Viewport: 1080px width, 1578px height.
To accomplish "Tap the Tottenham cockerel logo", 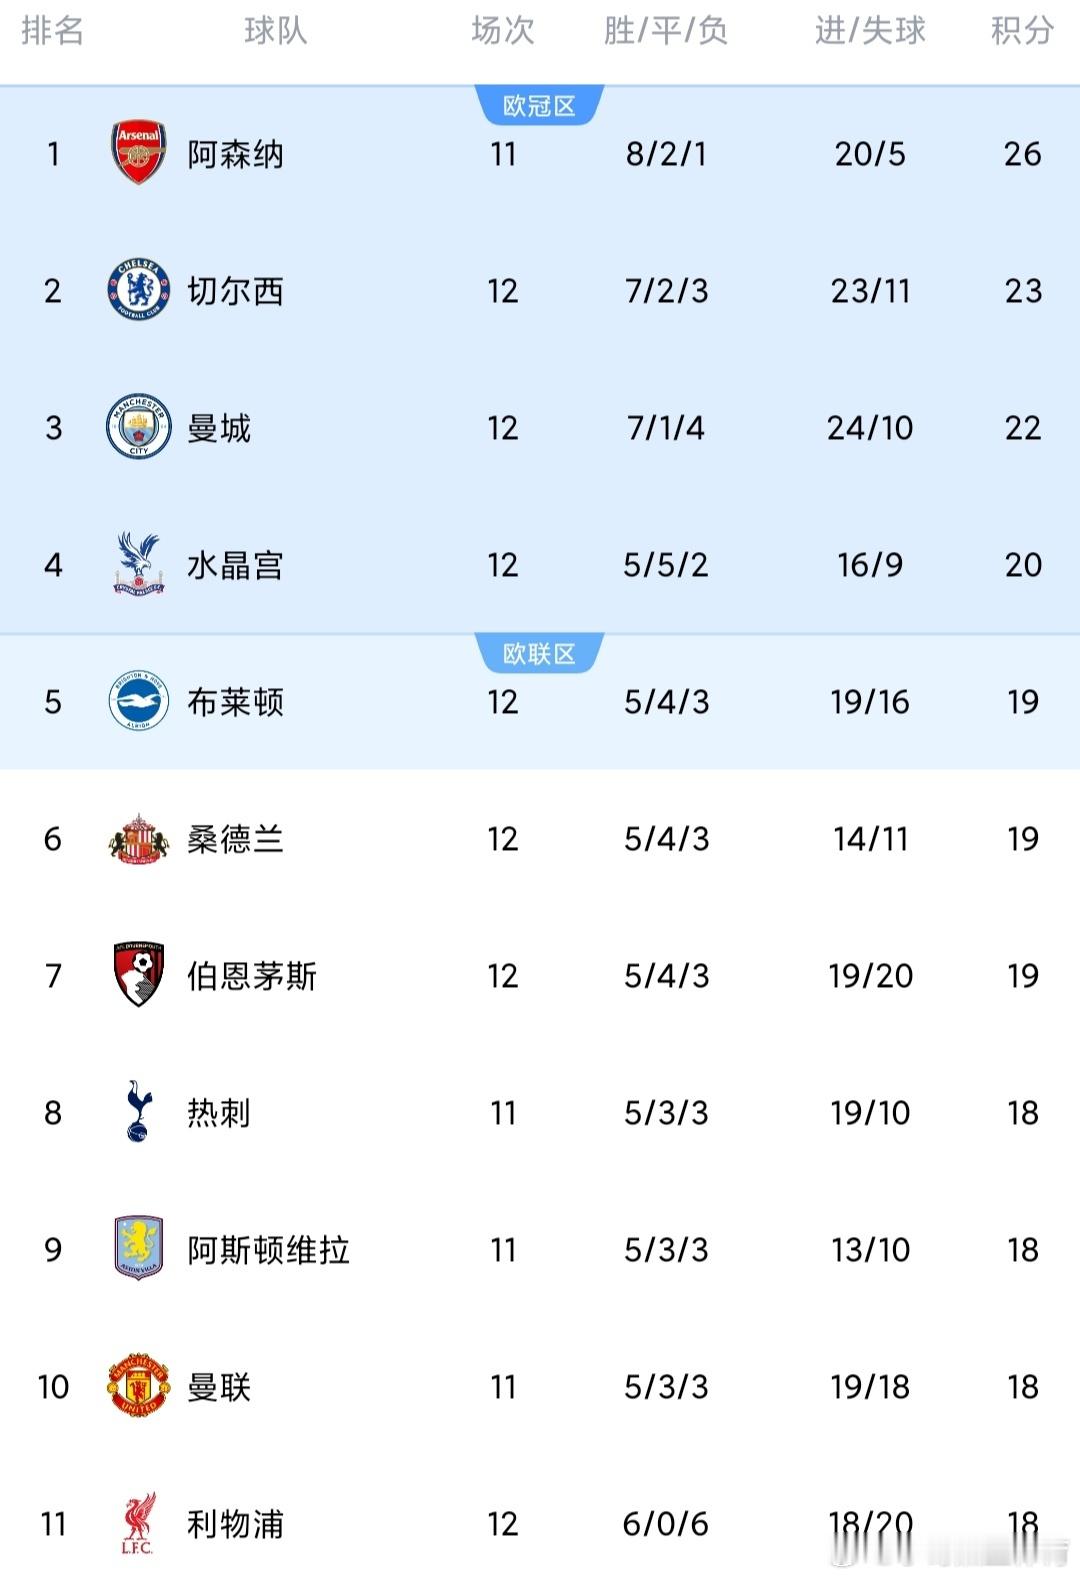I will click(x=138, y=1112).
